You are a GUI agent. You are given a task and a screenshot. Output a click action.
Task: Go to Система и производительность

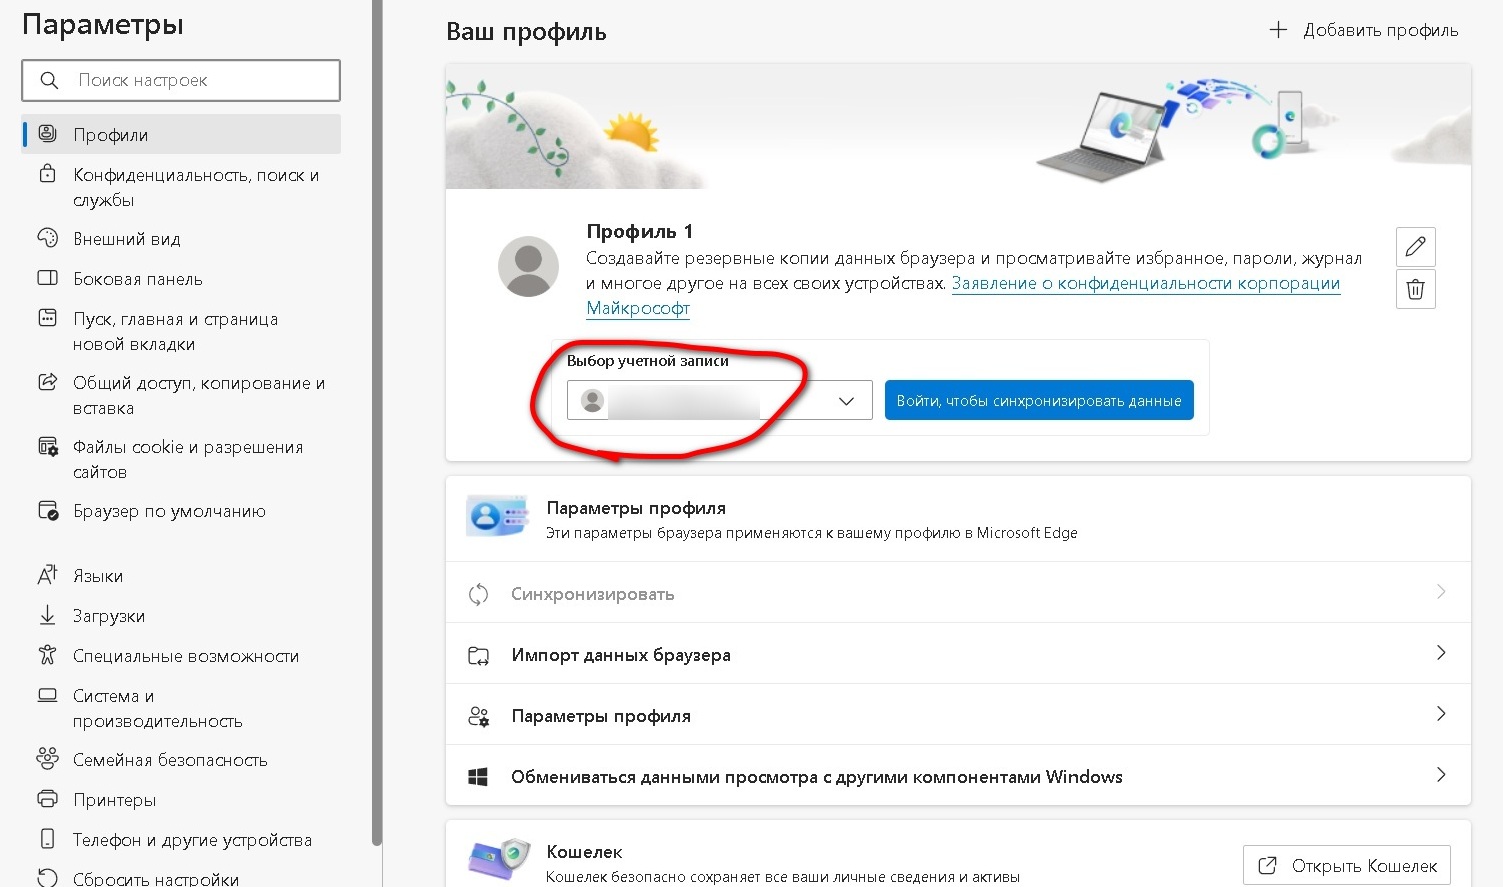point(181,708)
